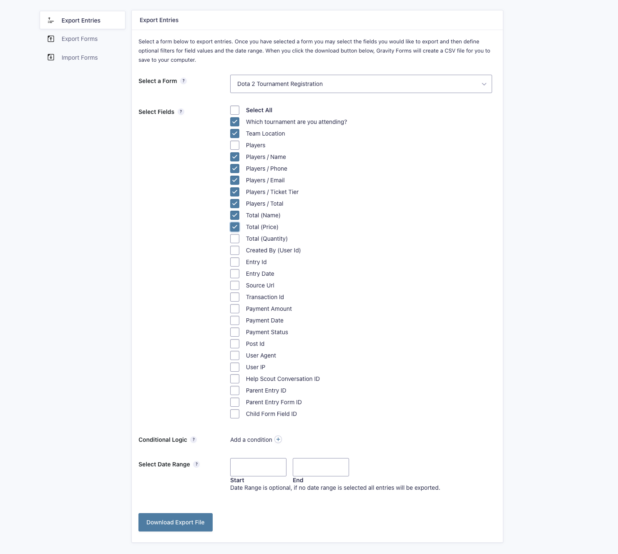Screen dimensions: 618x554
Task: Click the Download Export File button
Action: coord(175,522)
